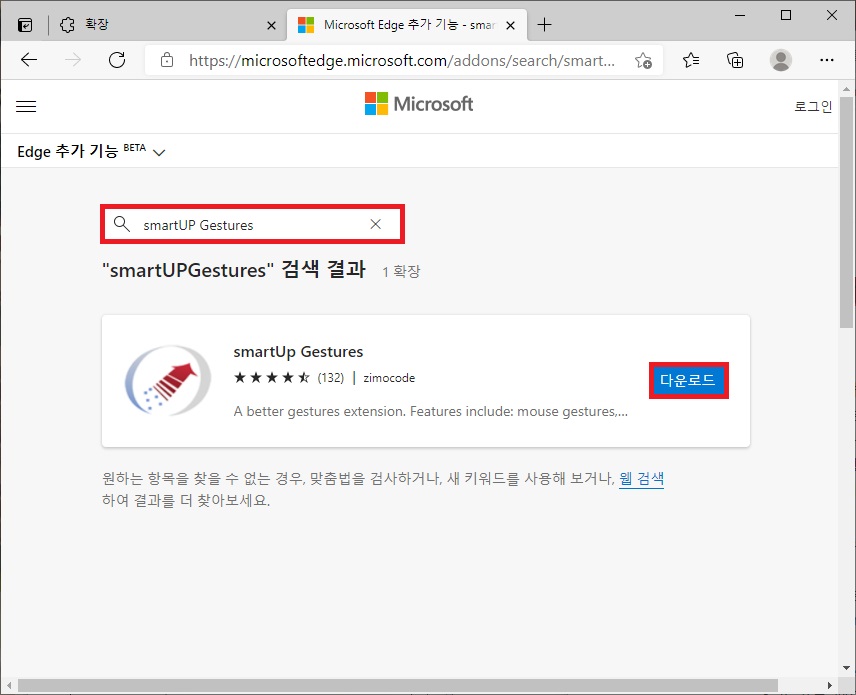The image size is (856, 695).
Task: View site information lock icon
Action: (167, 60)
